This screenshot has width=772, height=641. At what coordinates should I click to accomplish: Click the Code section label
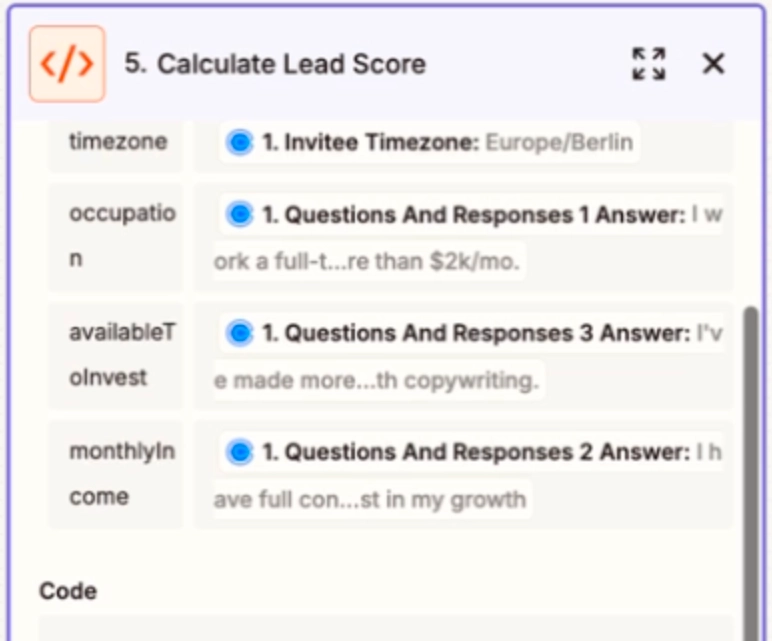[x=68, y=591]
